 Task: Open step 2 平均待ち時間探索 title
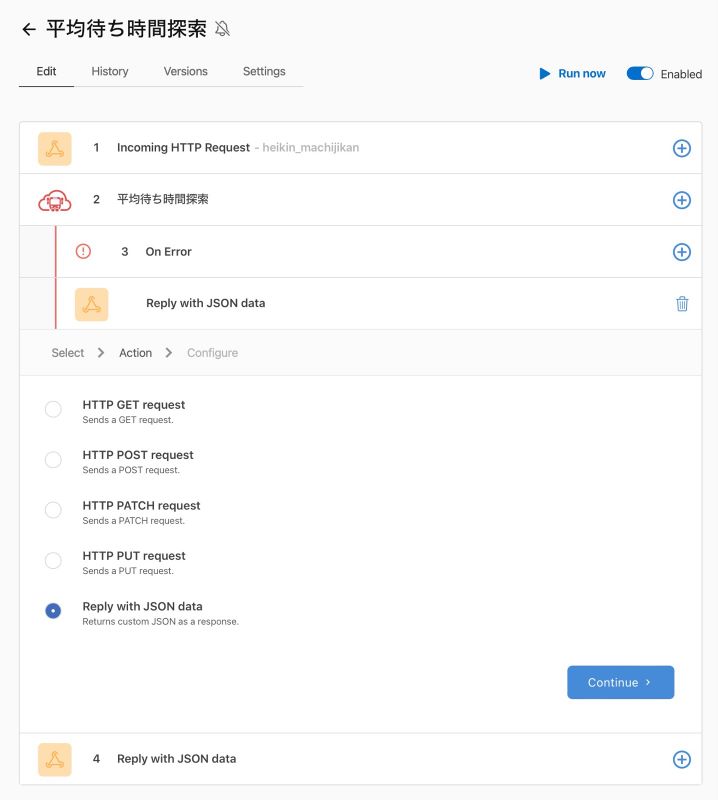[163, 199]
